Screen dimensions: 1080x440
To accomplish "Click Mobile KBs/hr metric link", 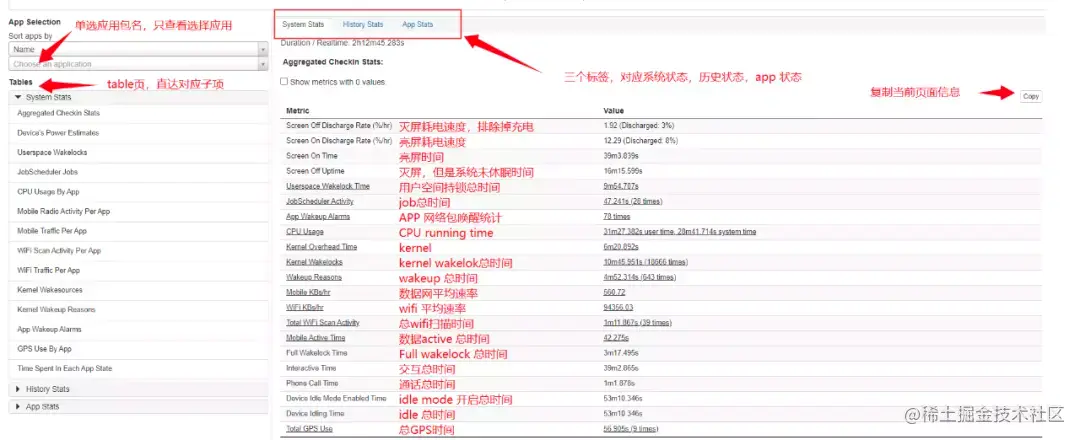I will [308, 292].
